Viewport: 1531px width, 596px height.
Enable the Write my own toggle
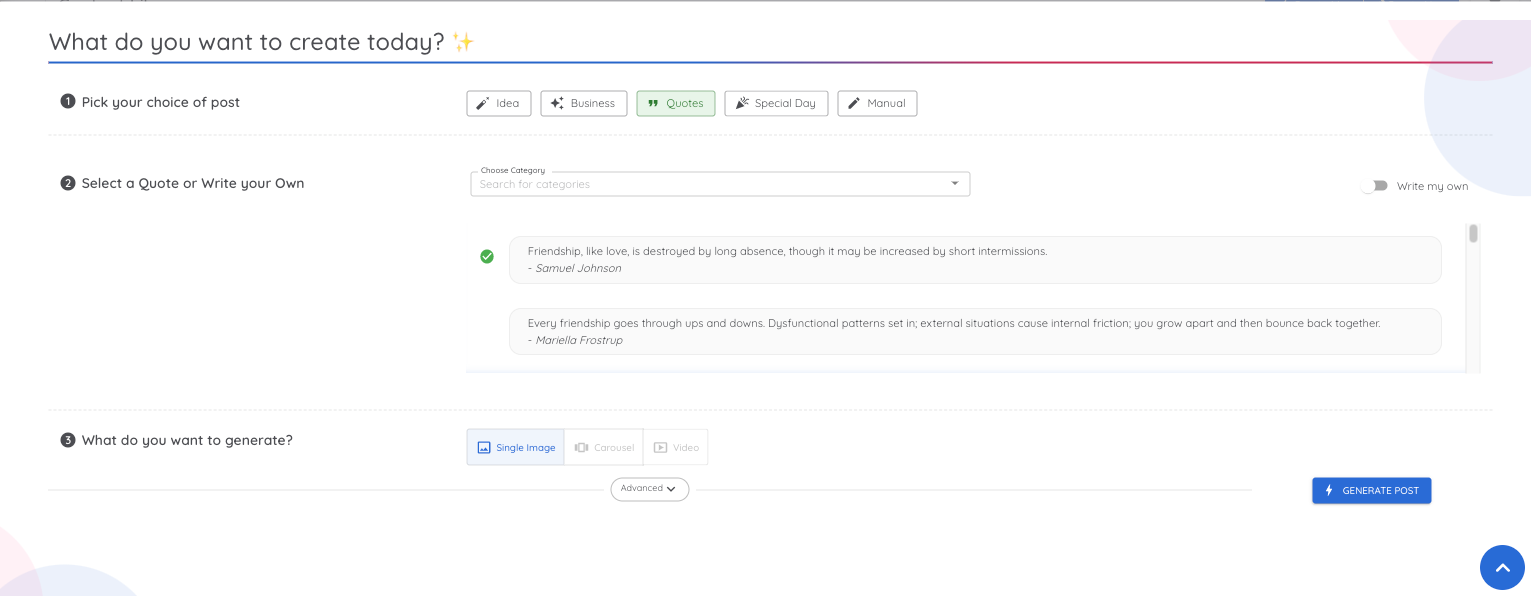(x=1375, y=186)
